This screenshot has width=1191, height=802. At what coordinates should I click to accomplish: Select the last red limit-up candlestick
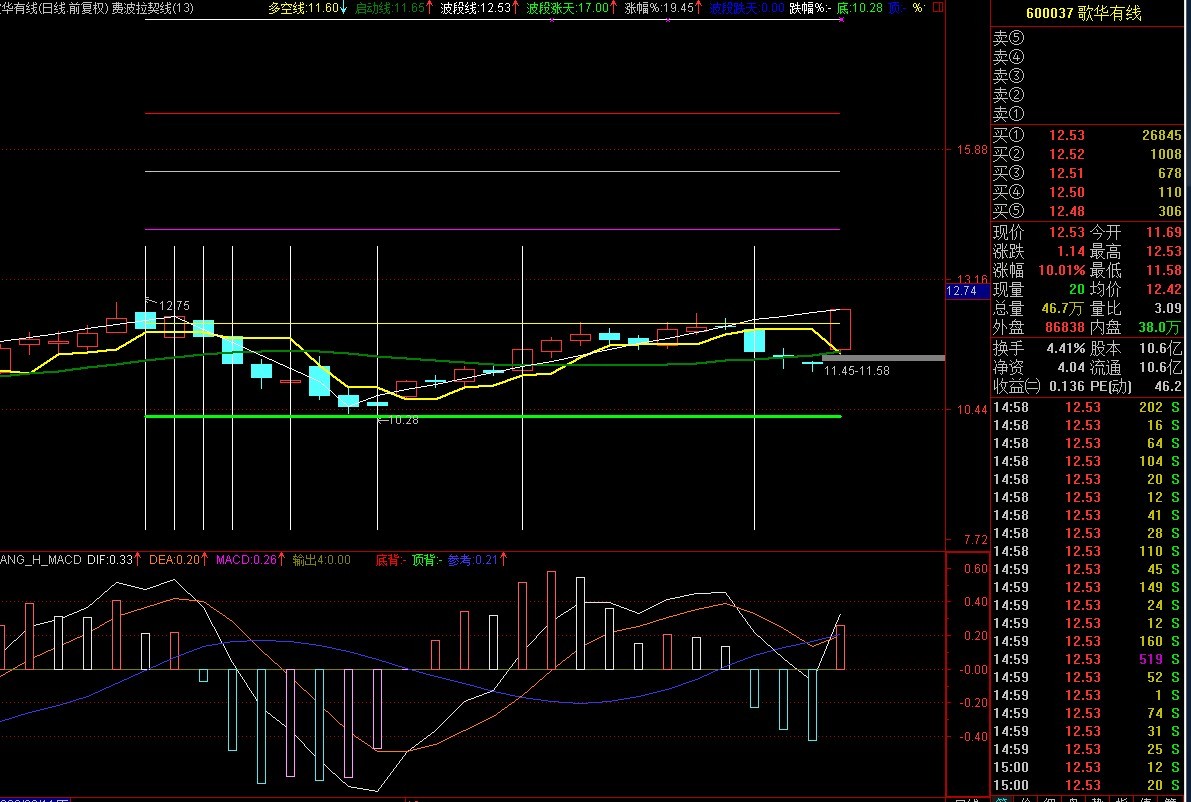tap(841, 329)
